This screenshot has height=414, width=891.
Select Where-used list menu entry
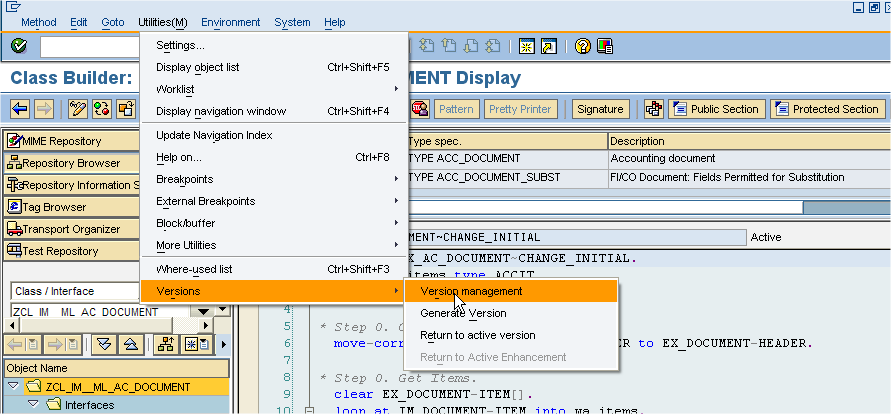273,269
